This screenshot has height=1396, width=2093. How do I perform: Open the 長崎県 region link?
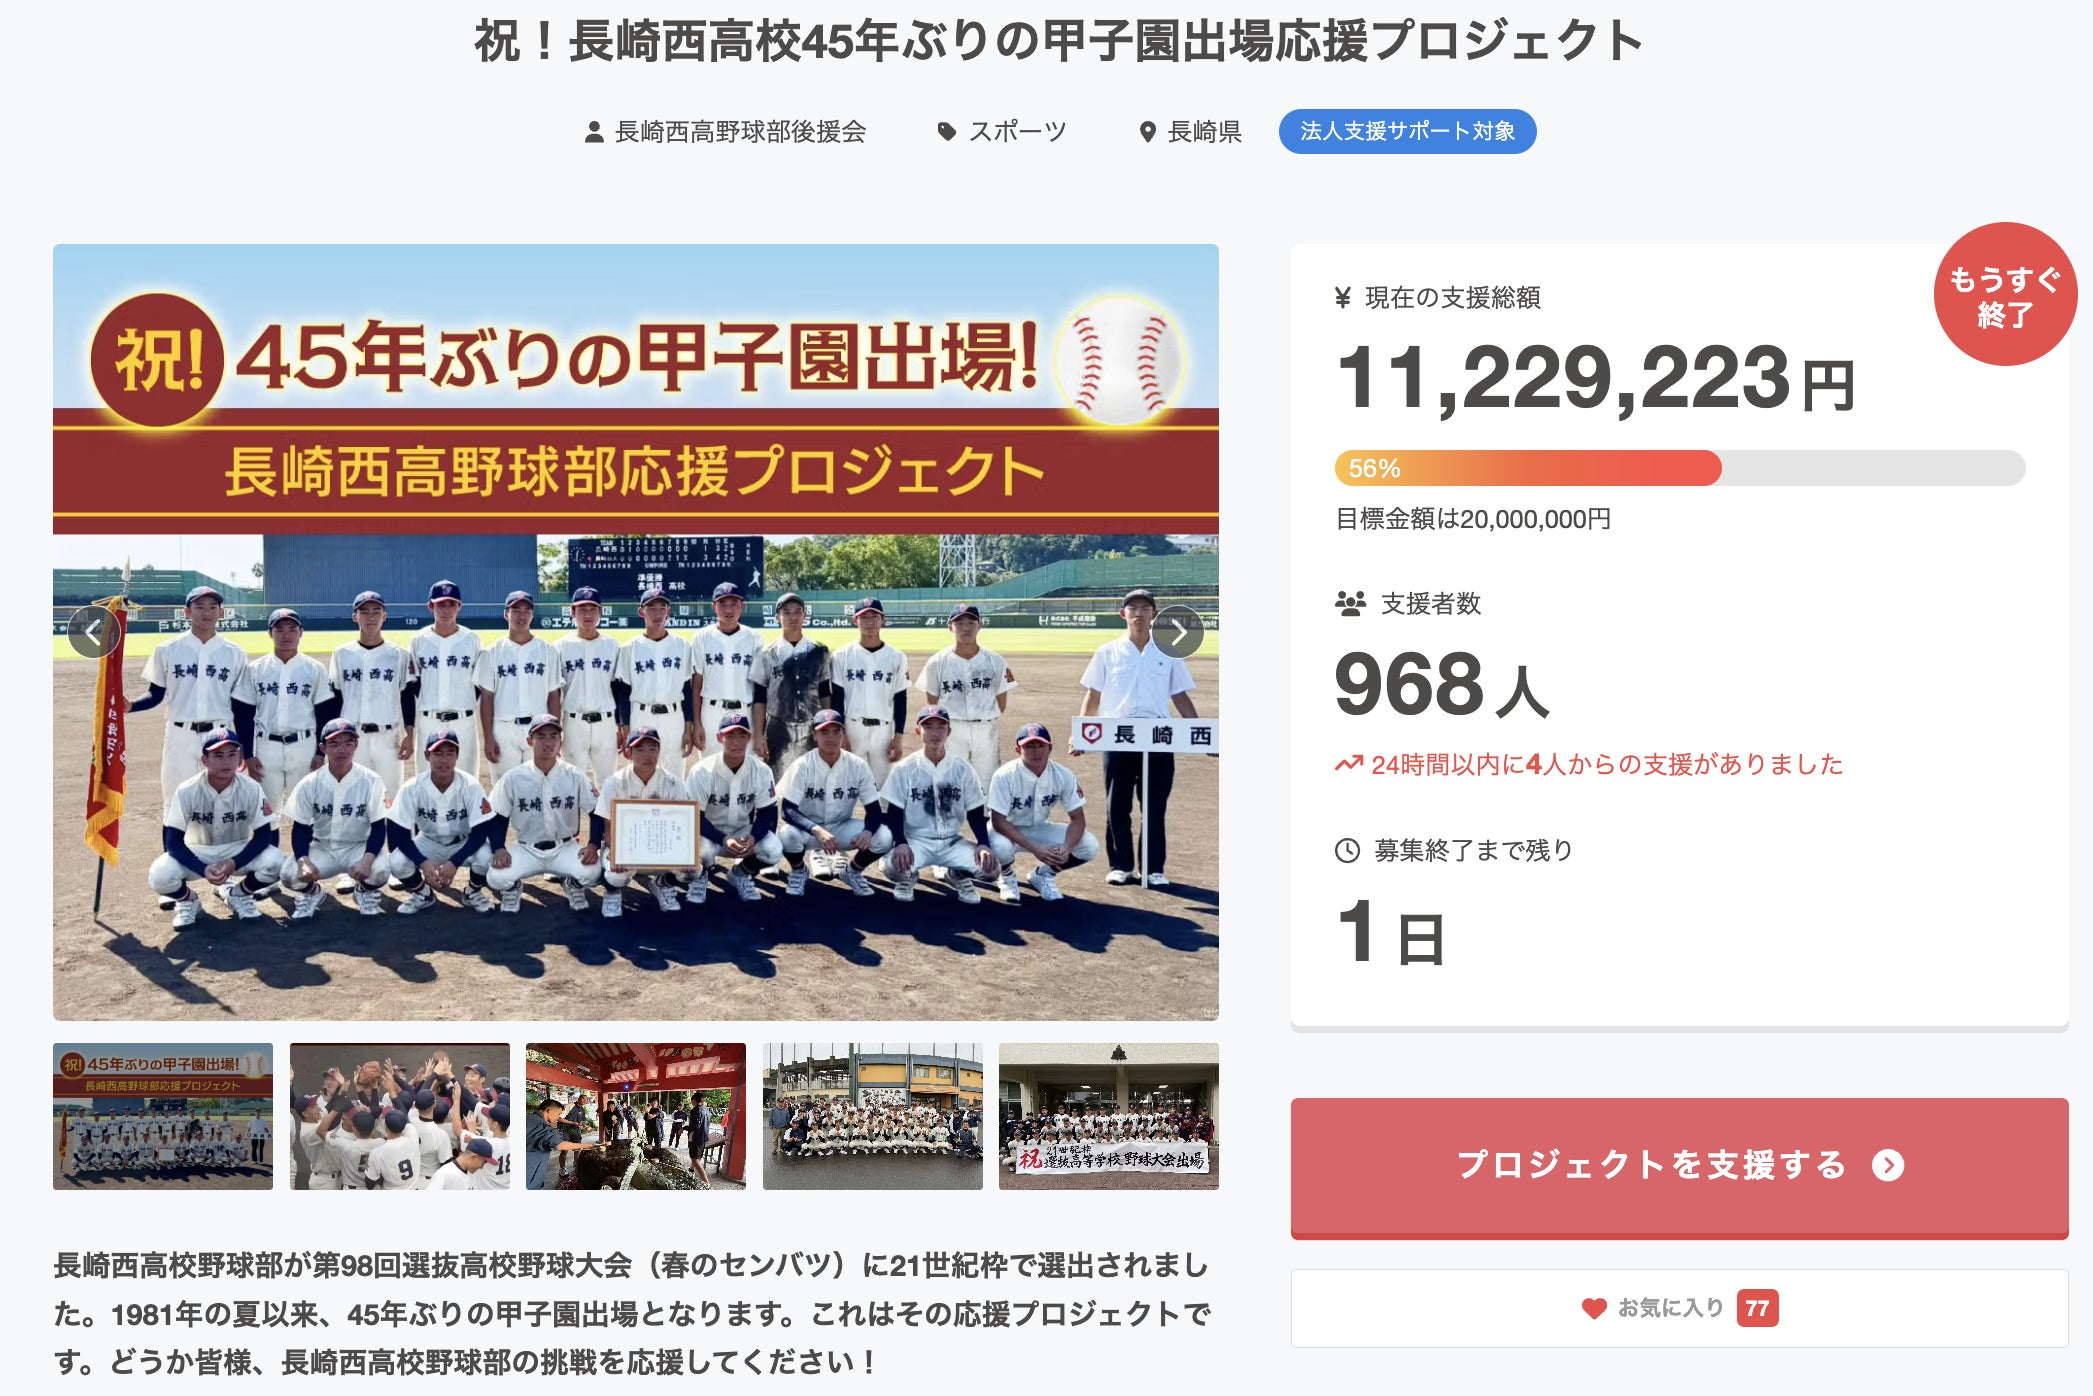tap(1205, 132)
